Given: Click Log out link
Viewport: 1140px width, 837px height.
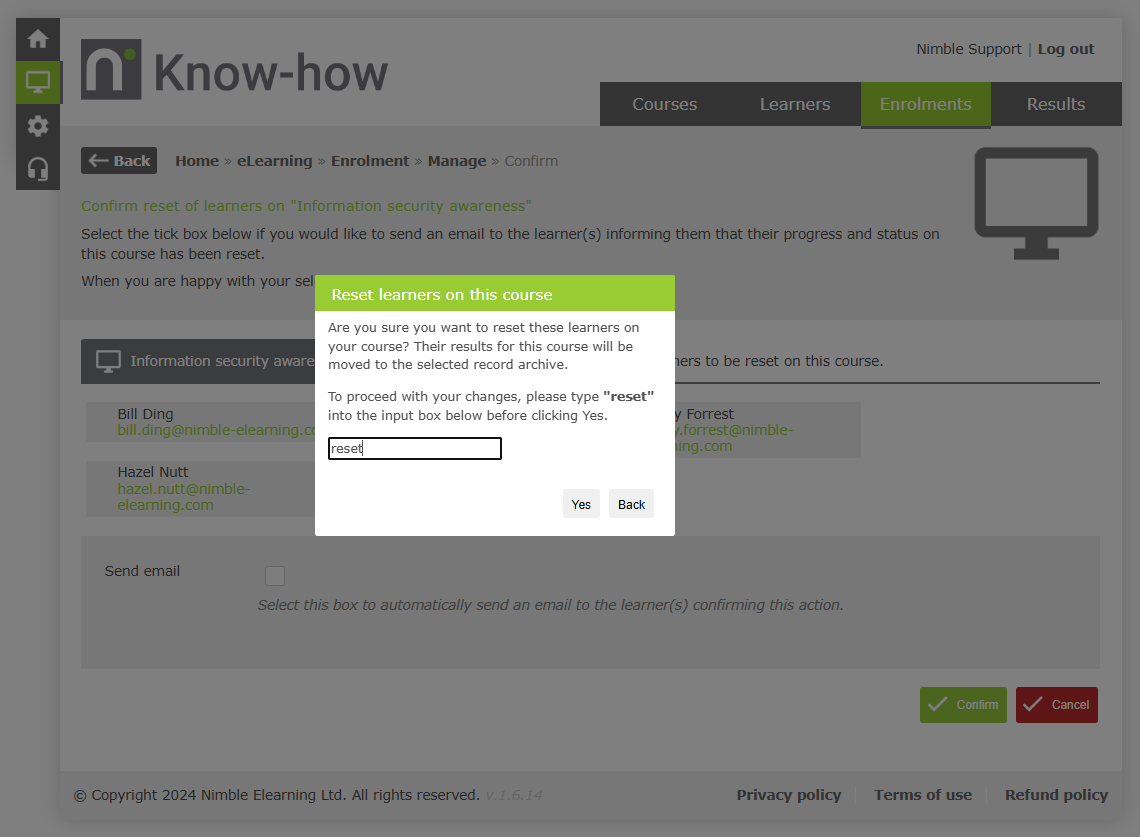Looking at the screenshot, I should [x=1066, y=49].
